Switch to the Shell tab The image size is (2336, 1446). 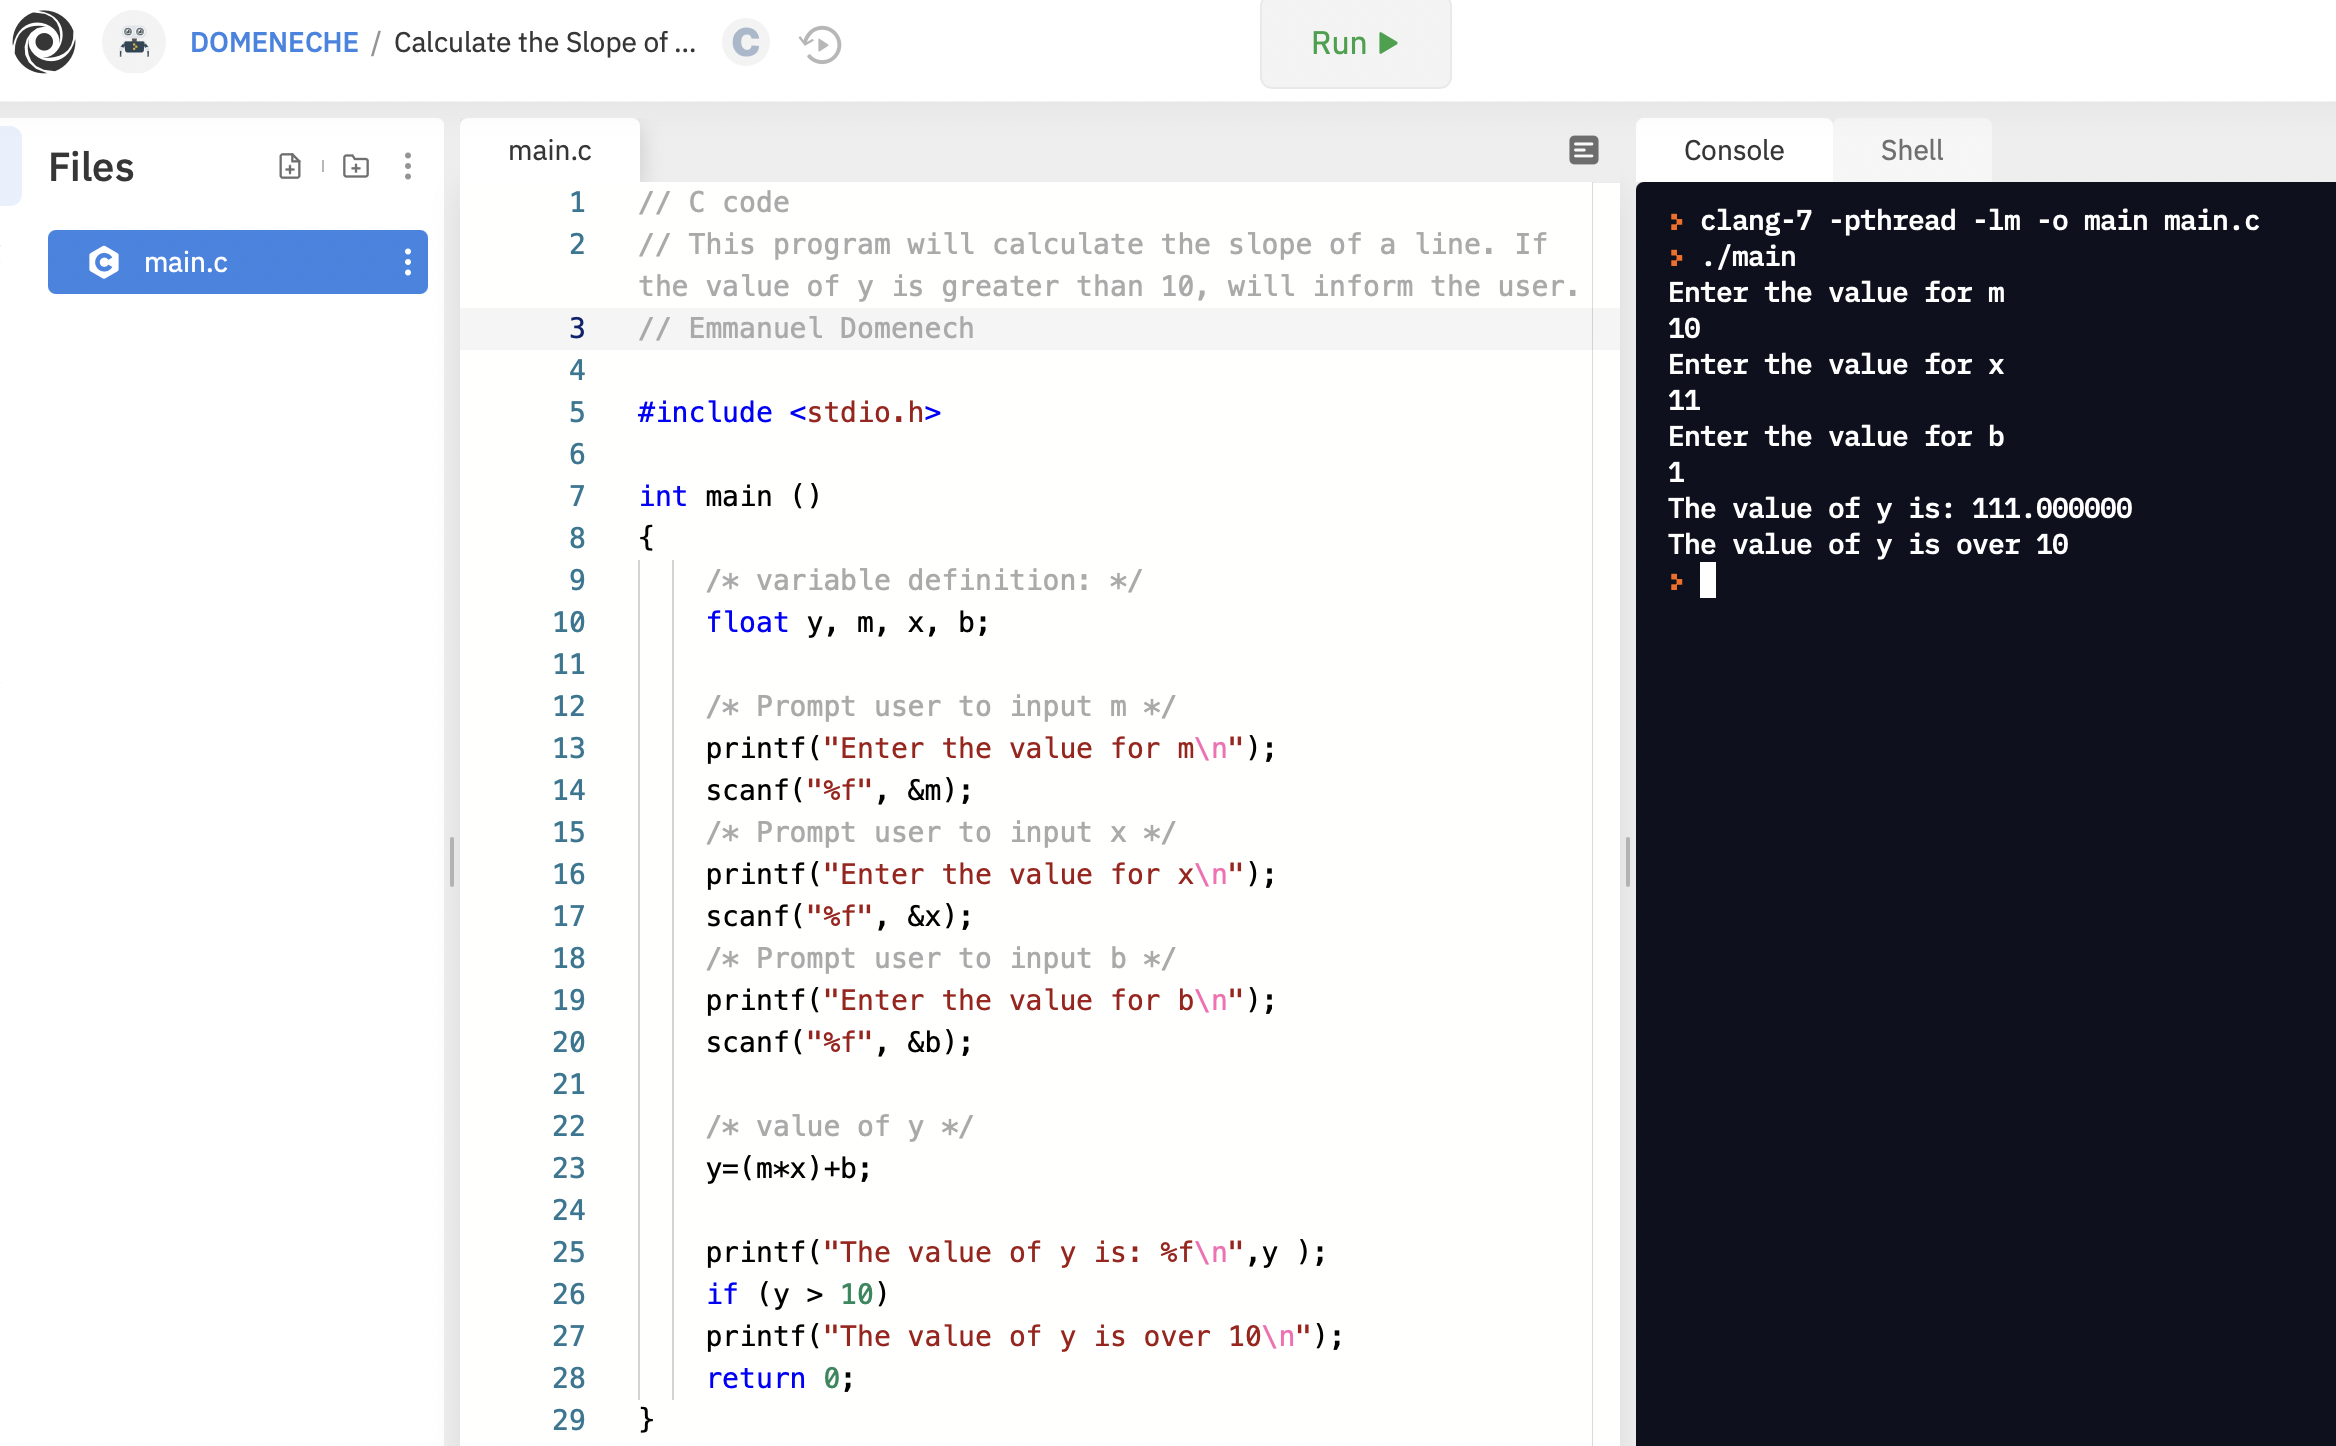tap(1911, 150)
